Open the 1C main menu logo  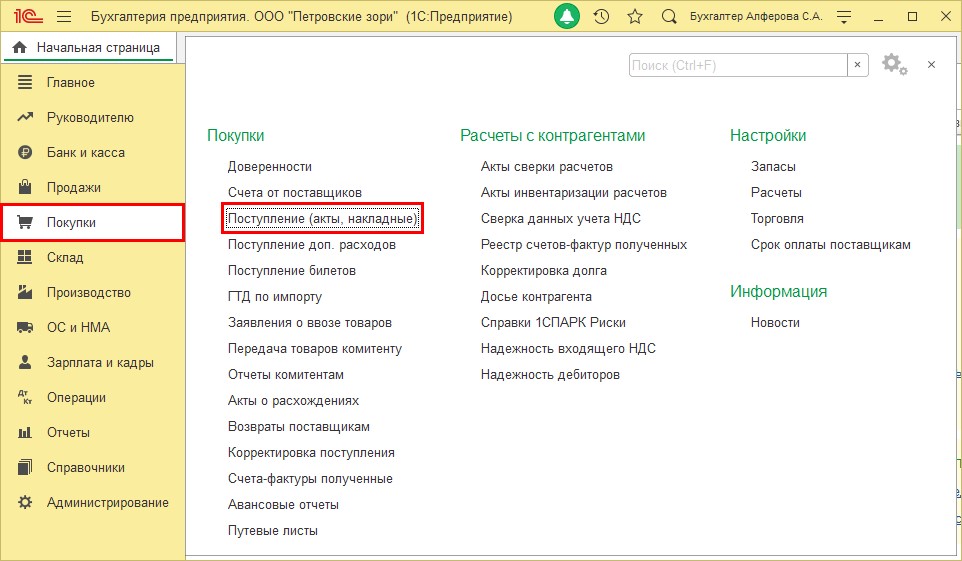pos(28,16)
